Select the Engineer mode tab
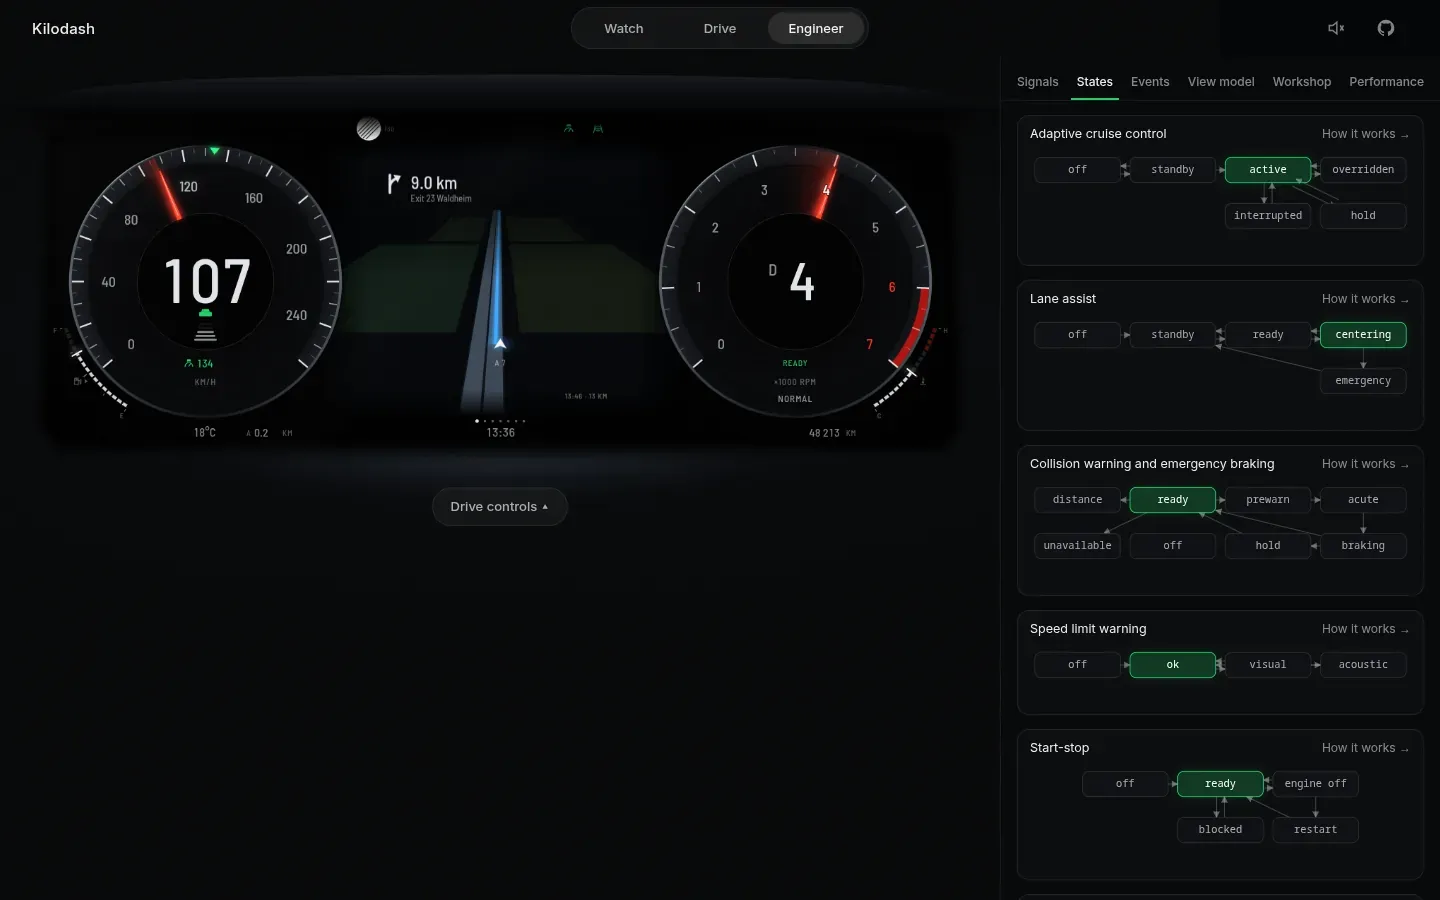Image resolution: width=1440 pixels, height=900 pixels. coord(816,28)
